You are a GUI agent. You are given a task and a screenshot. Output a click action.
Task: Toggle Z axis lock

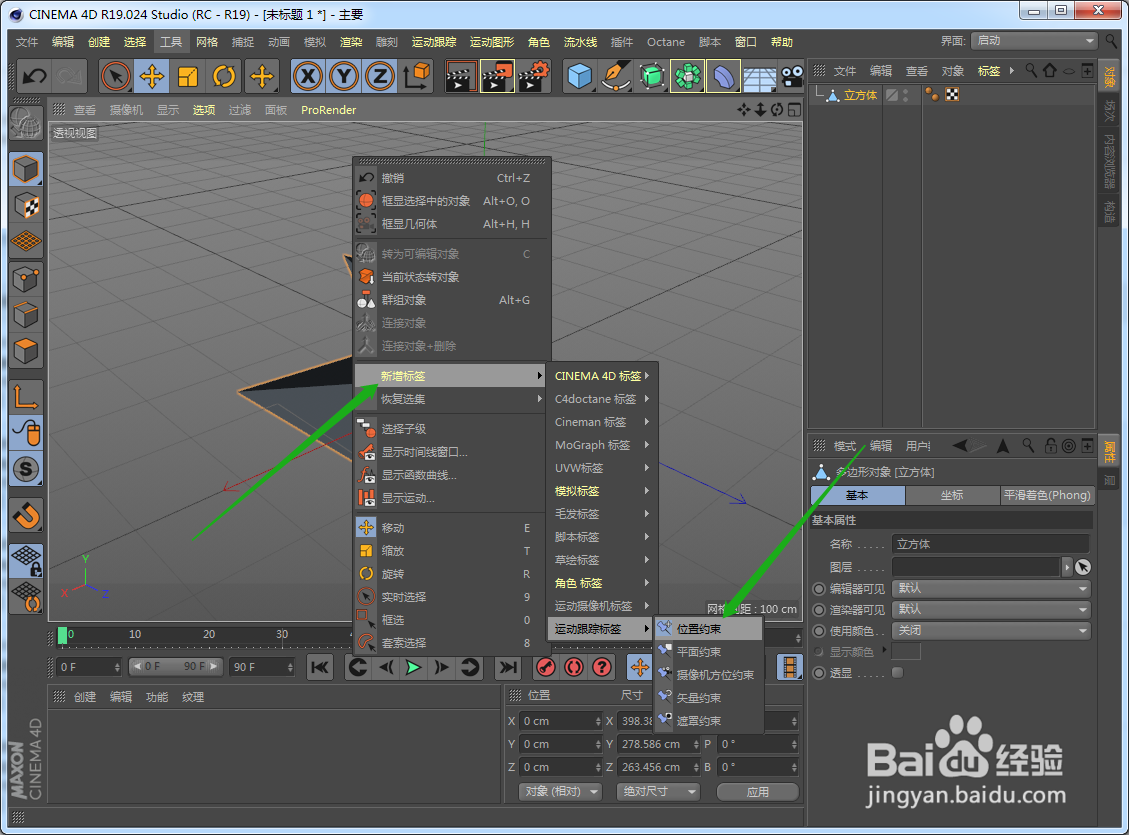point(380,76)
